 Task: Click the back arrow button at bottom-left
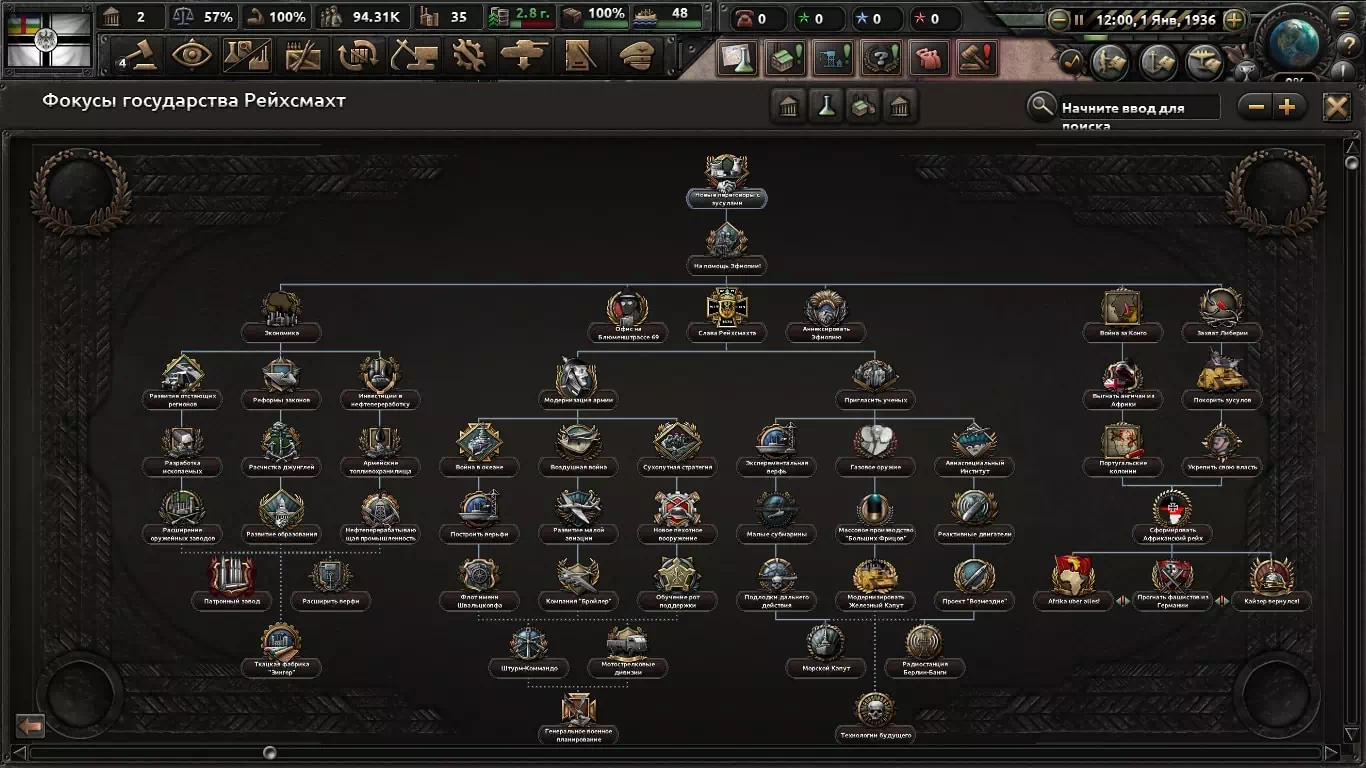coord(30,725)
